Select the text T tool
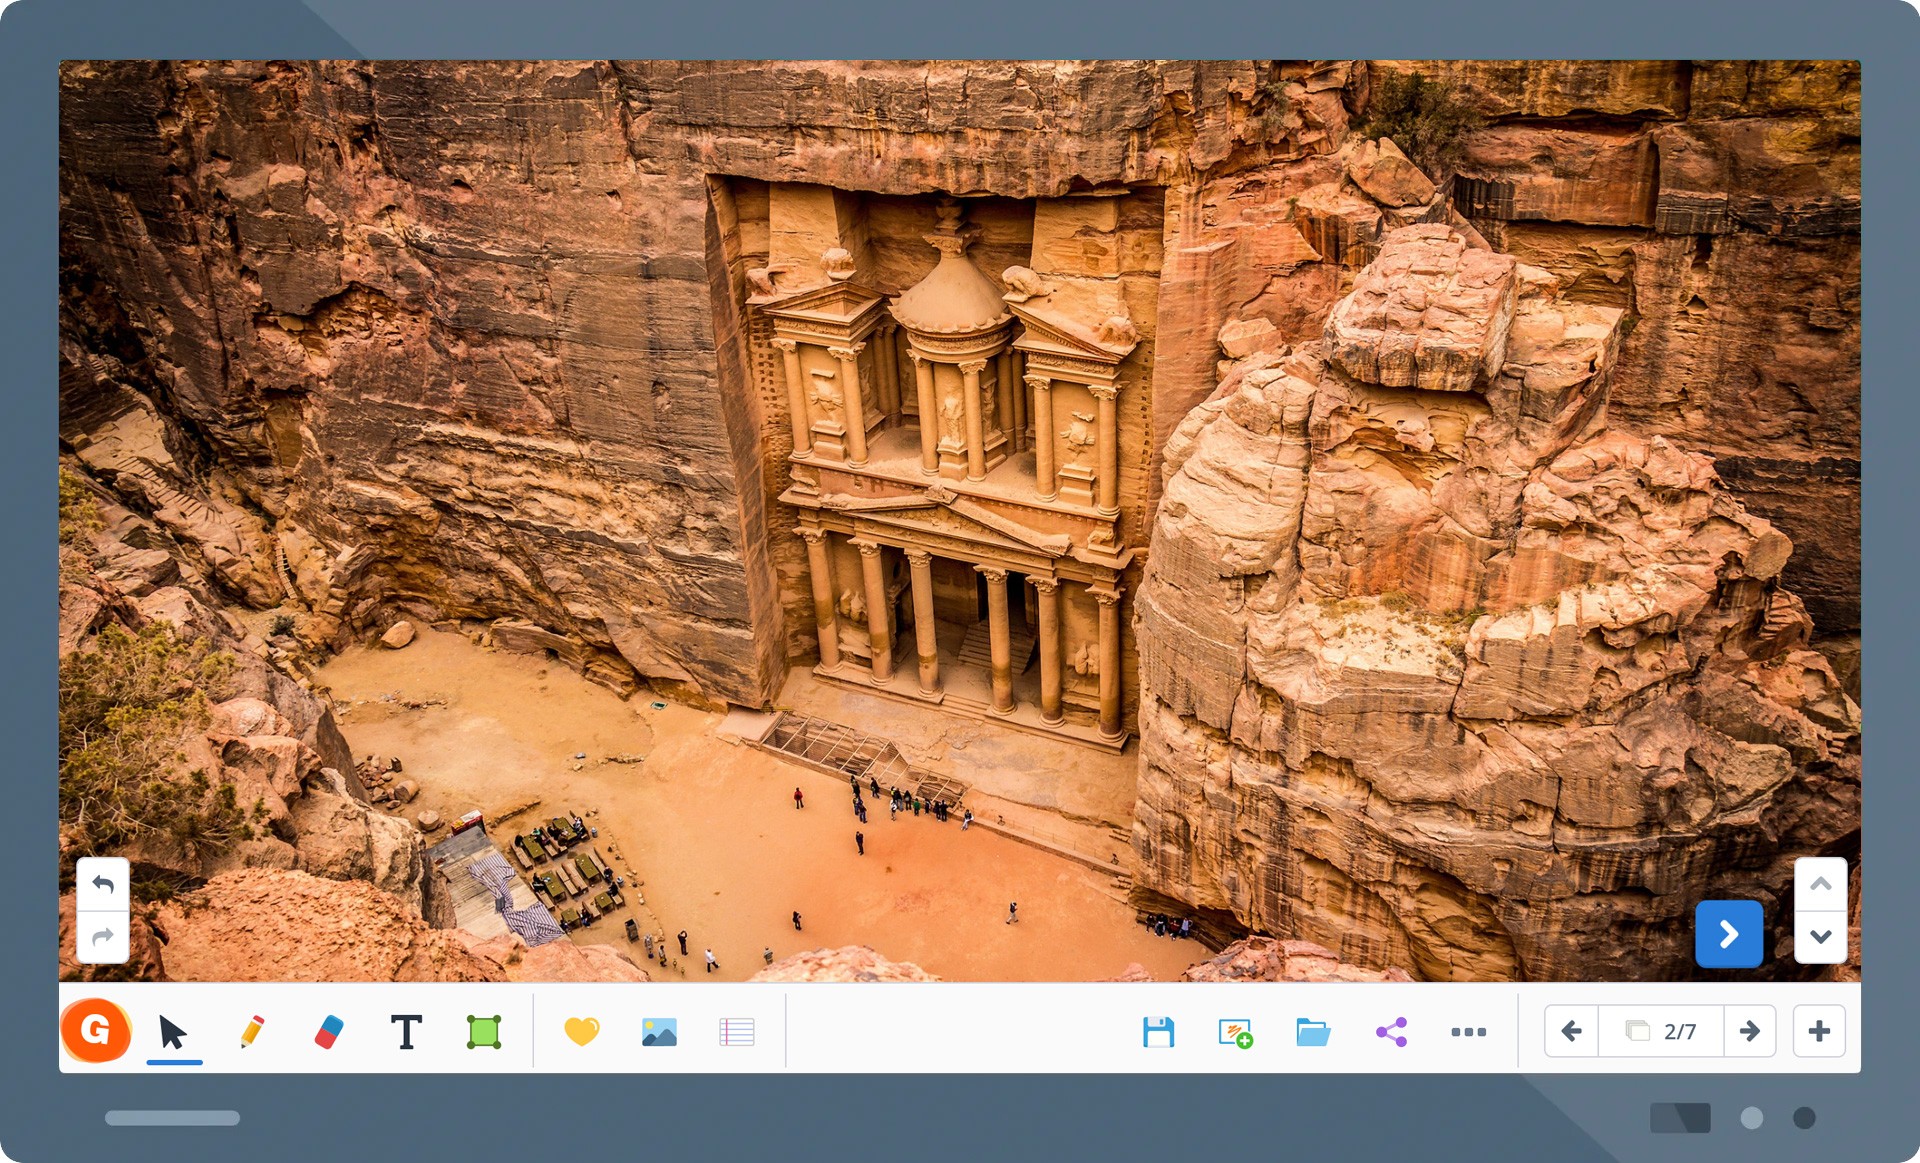 coord(406,1031)
